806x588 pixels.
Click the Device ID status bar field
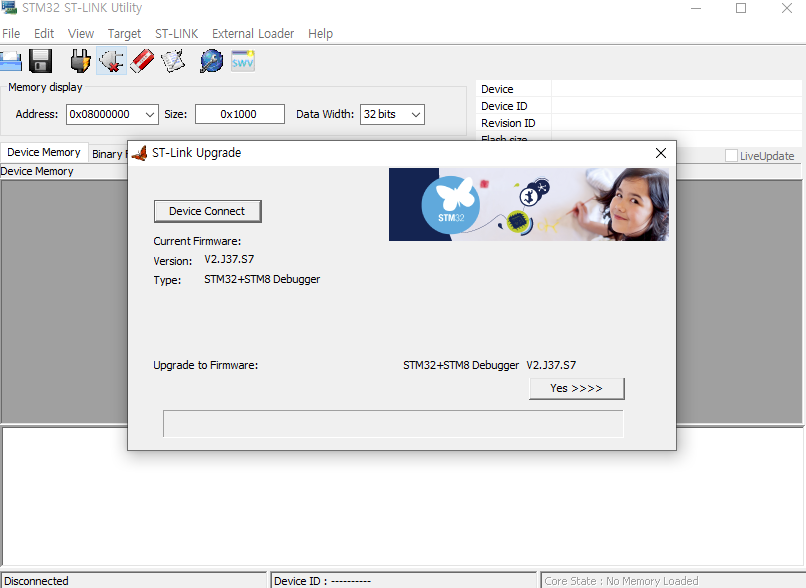click(x=402, y=581)
